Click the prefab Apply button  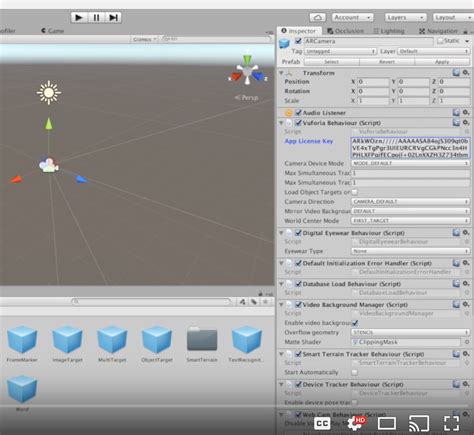point(442,62)
